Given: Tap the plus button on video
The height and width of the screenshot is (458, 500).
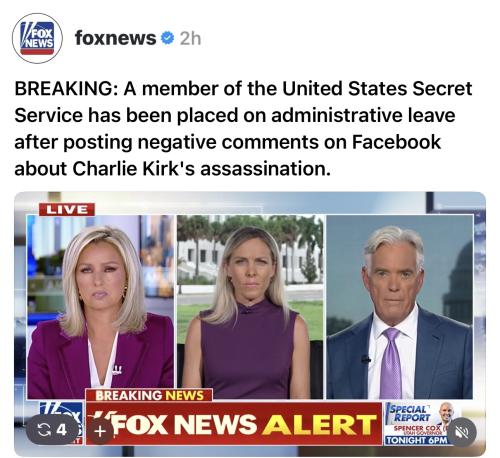Looking at the screenshot, I should tap(100, 431).
